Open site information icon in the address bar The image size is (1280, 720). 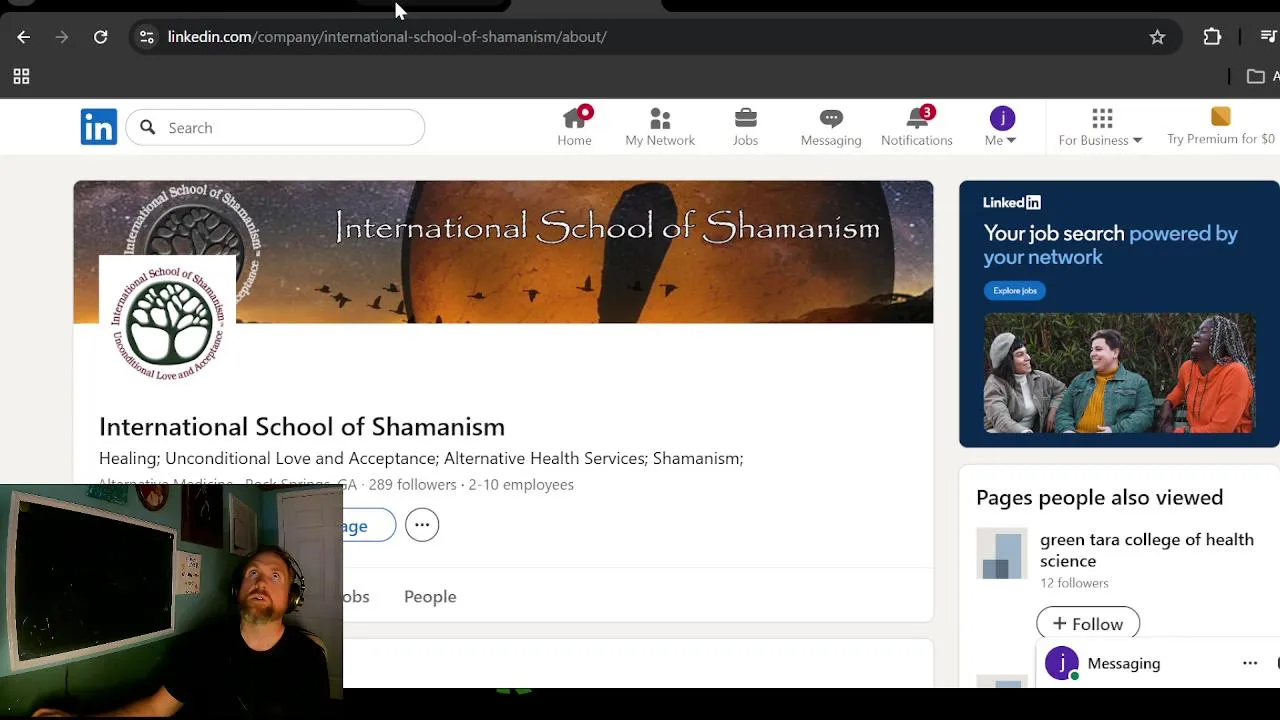click(x=147, y=37)
